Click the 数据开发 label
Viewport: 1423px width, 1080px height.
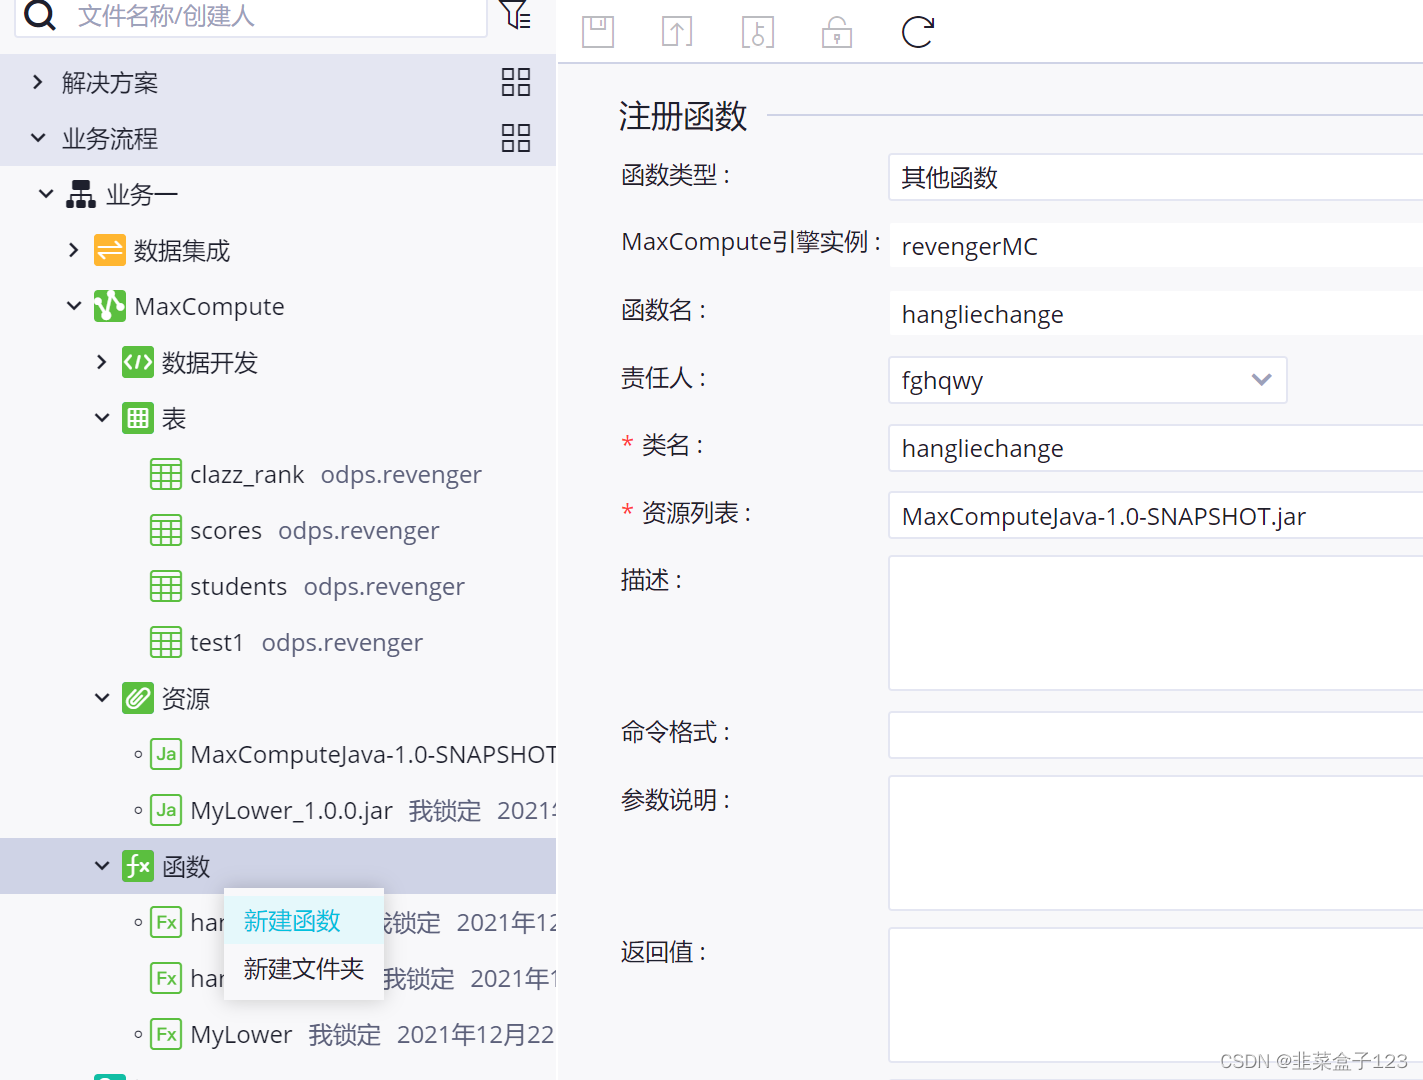coord(210,362)
